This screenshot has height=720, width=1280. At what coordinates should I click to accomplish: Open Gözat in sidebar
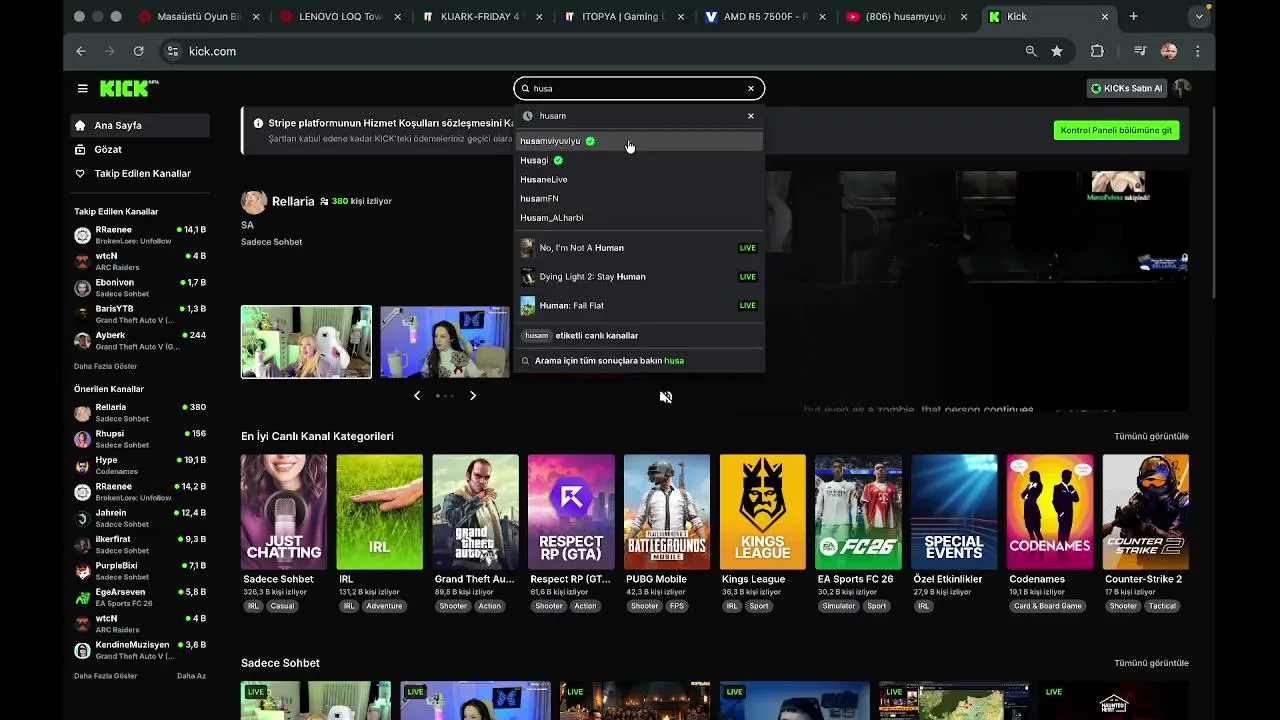(x=140, y=150)
